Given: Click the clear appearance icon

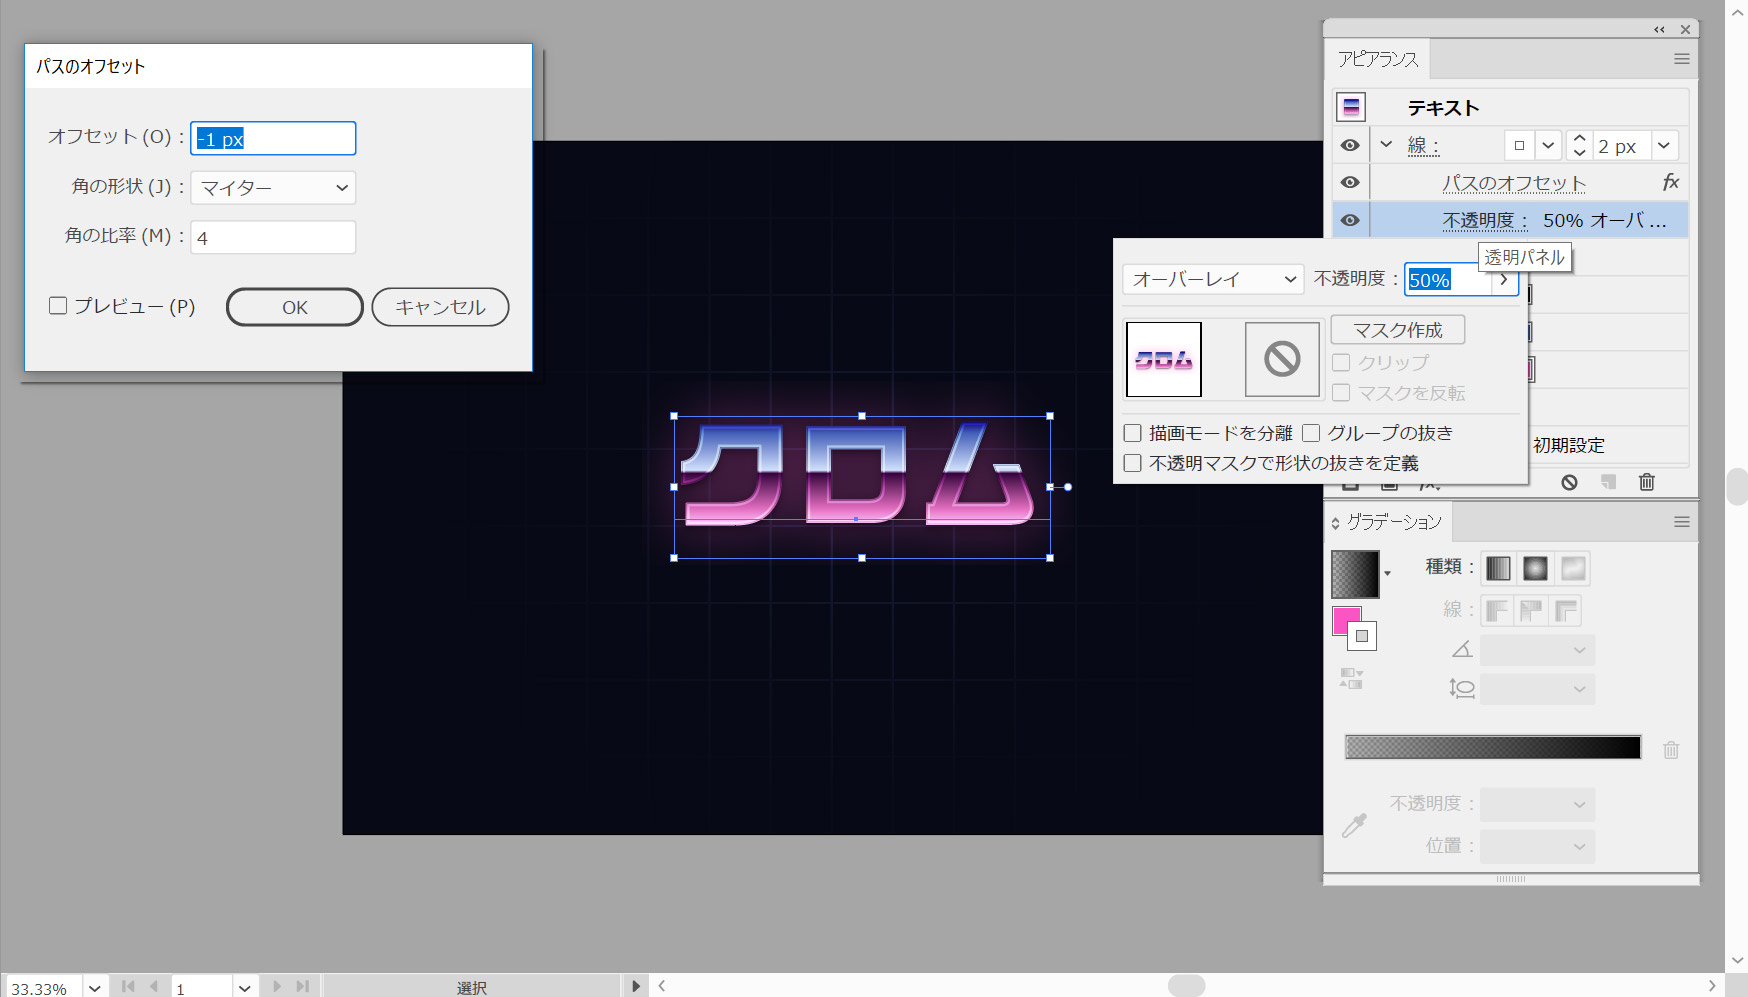Looking at the screenshot, I should [1569, 483].
